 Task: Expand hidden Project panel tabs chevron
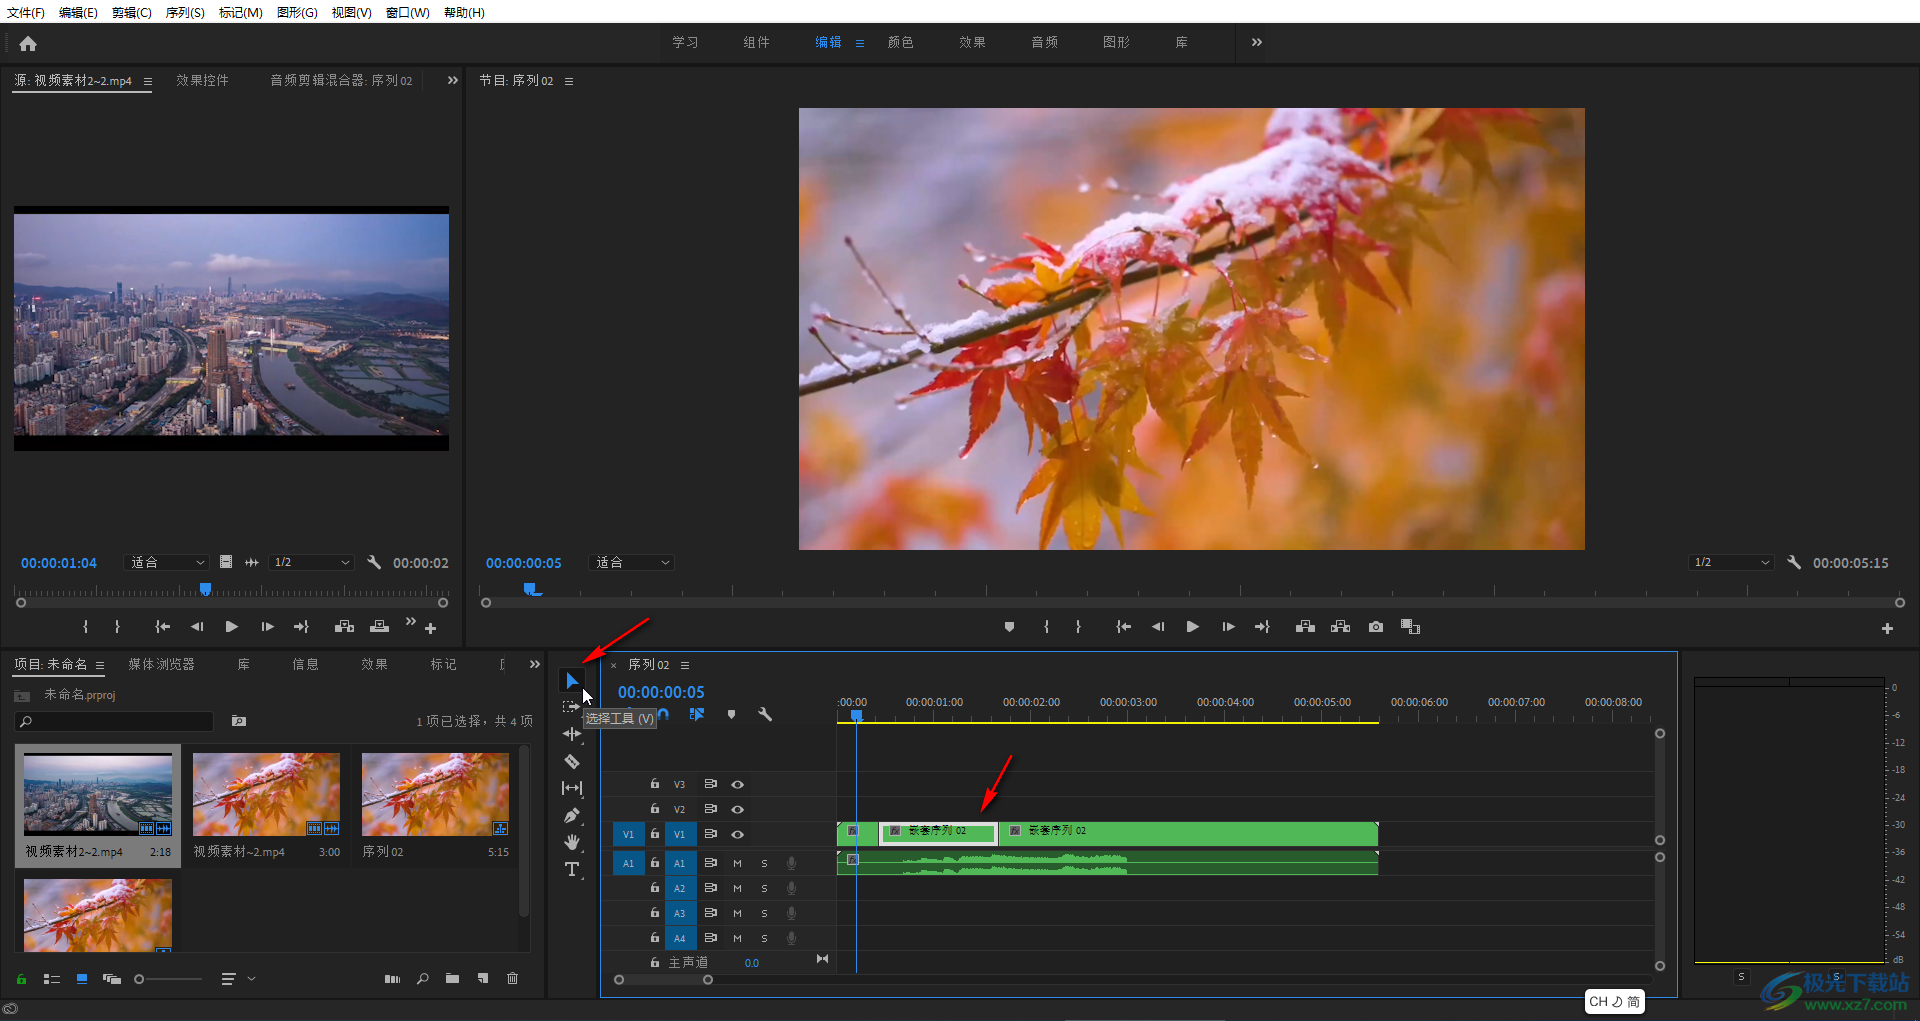(x=535, y=664)
